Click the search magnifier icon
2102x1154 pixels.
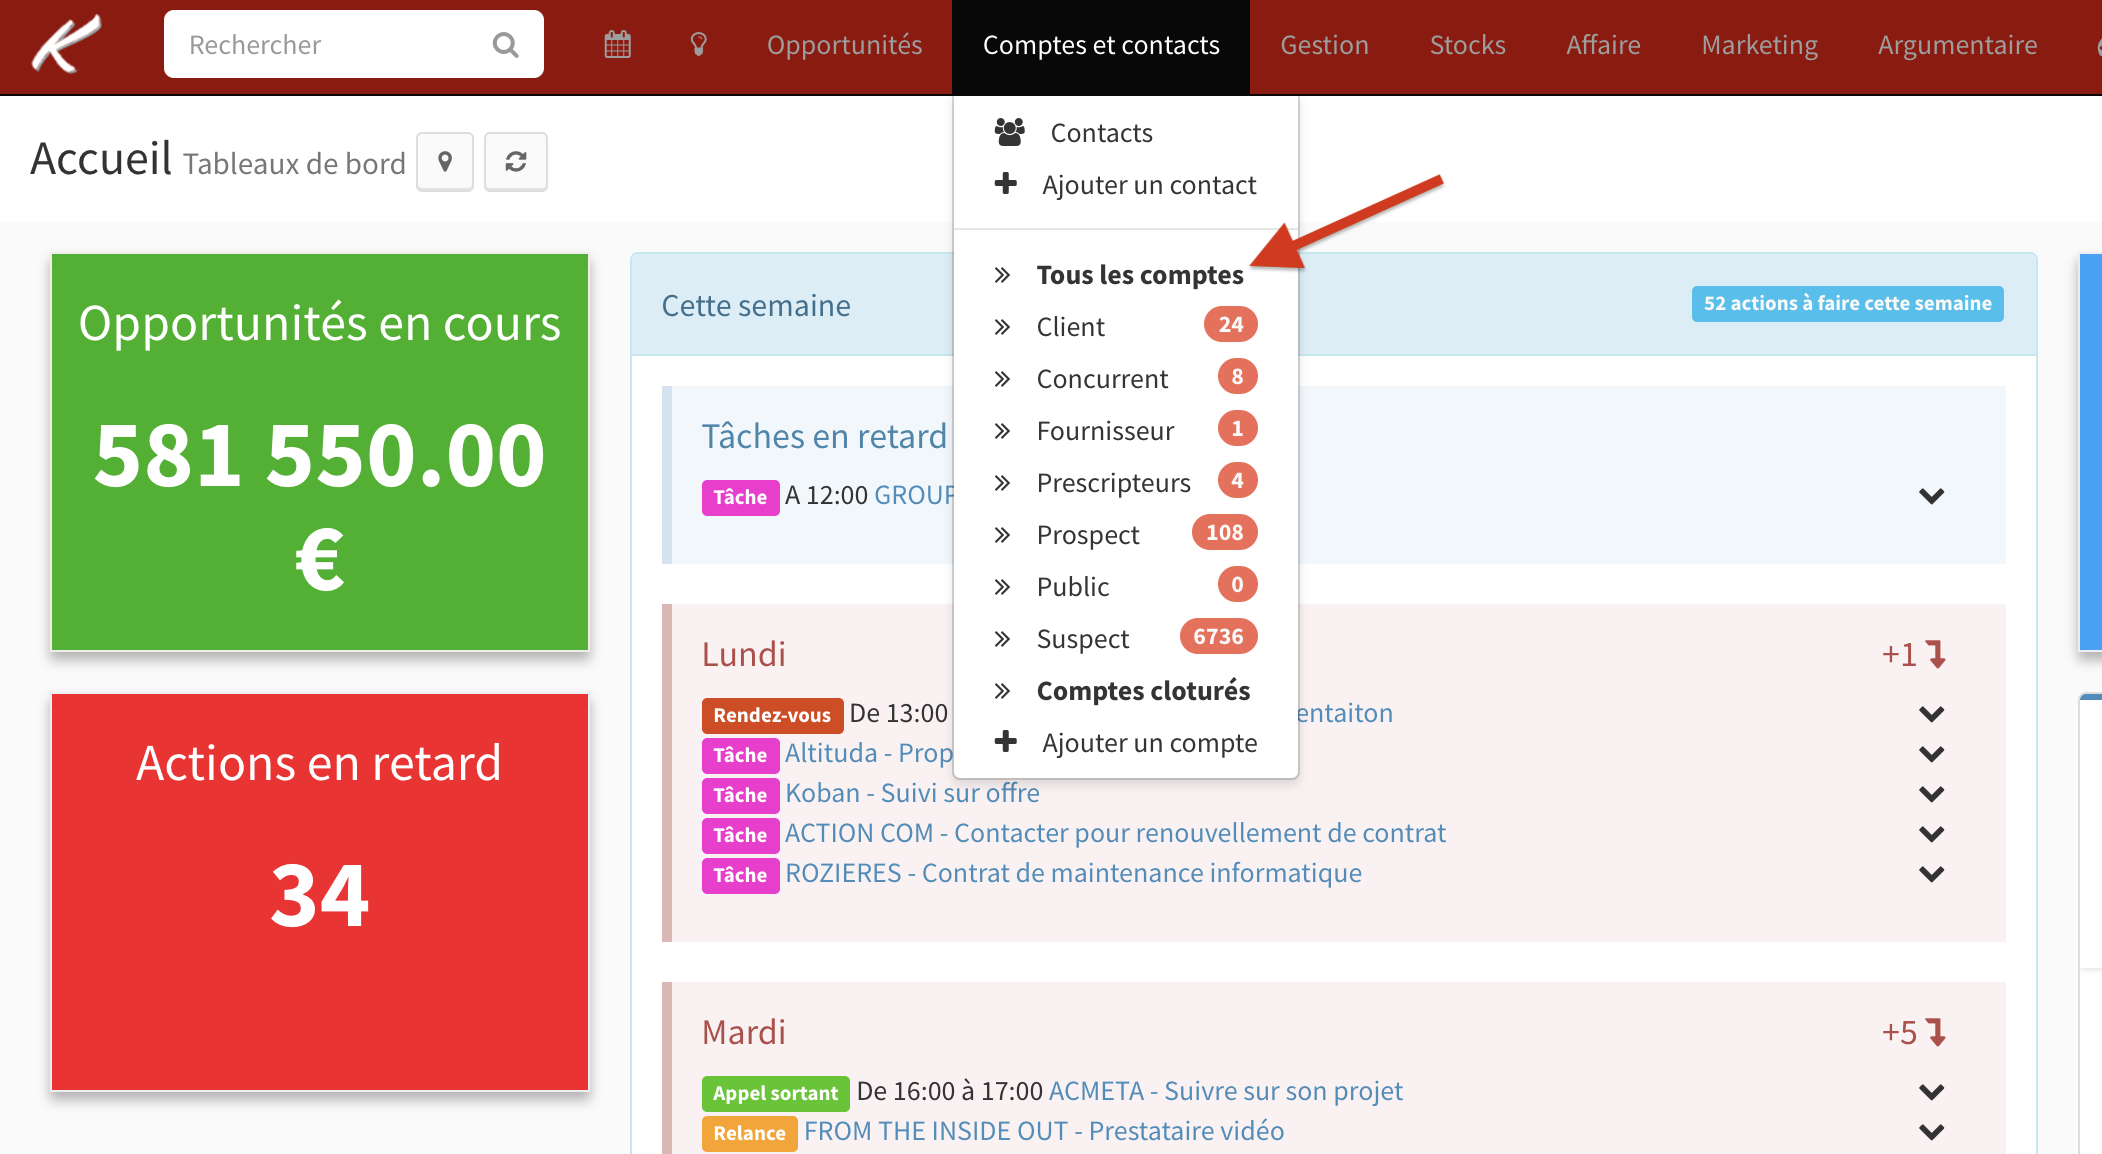click(x=506, y=45)
